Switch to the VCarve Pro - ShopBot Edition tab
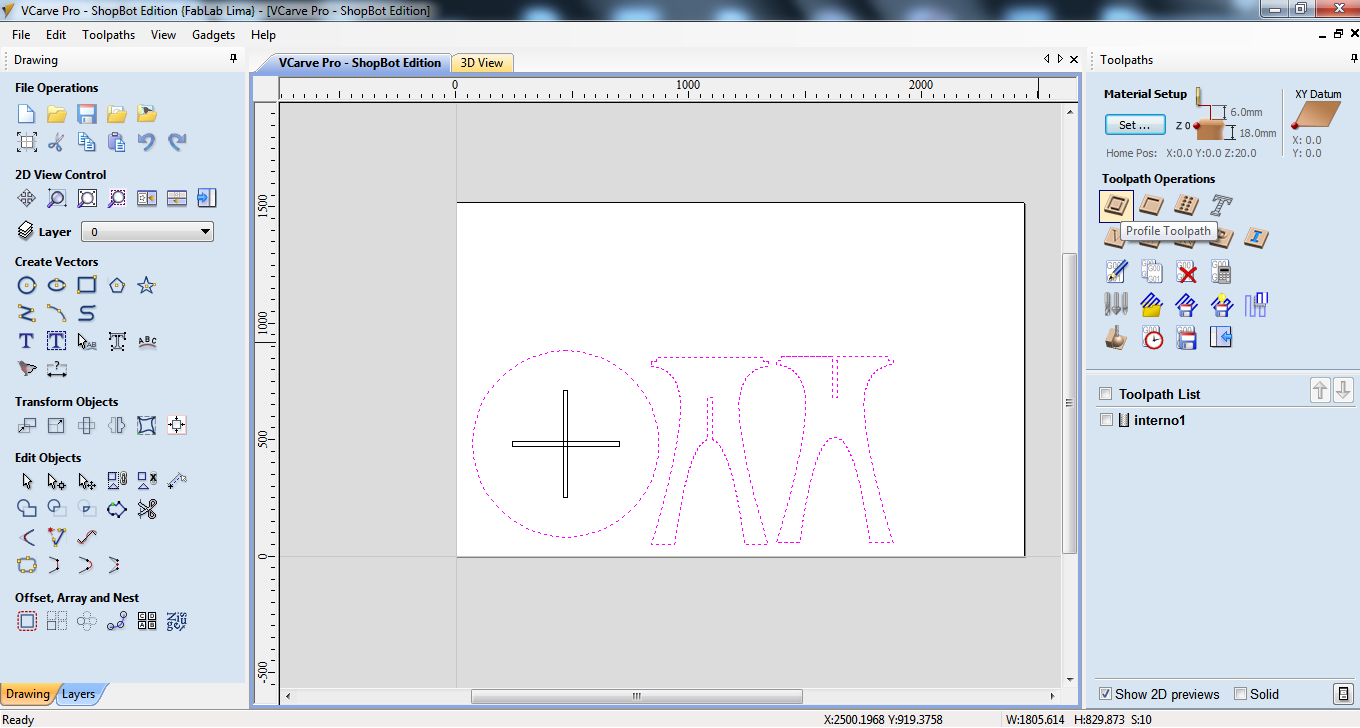The width and height of the screenshot is (1360, 728). 359,63
